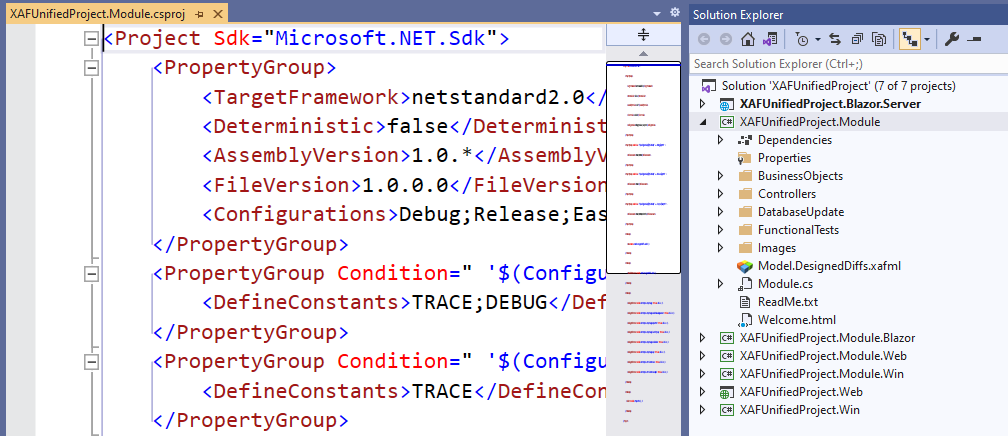The image size is (1008, 436).
Task: Switch between solutions and folder views icon
Action: pyautogui.click(x=770, y=40)
